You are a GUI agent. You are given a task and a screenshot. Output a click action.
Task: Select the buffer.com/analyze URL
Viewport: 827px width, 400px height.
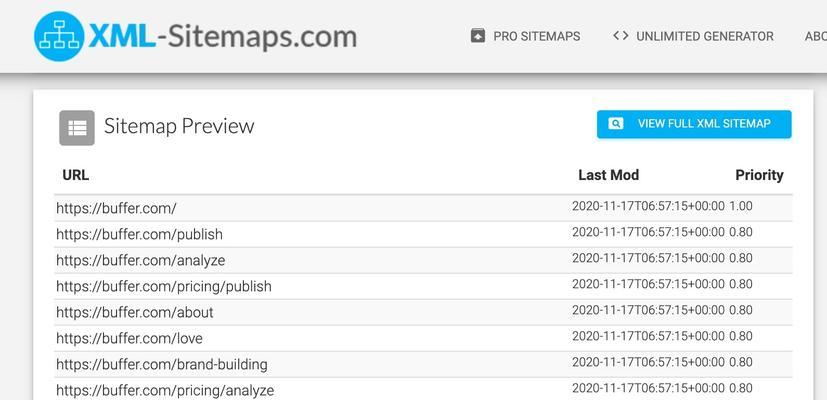click(141, 260)
